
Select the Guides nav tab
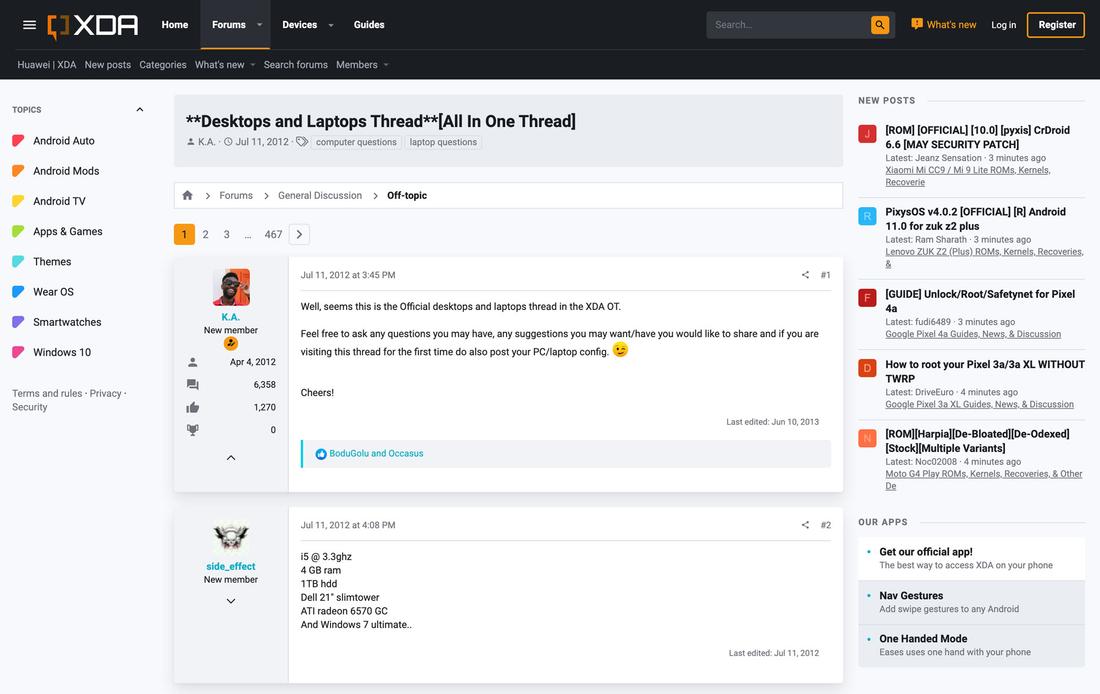(368, 25)
